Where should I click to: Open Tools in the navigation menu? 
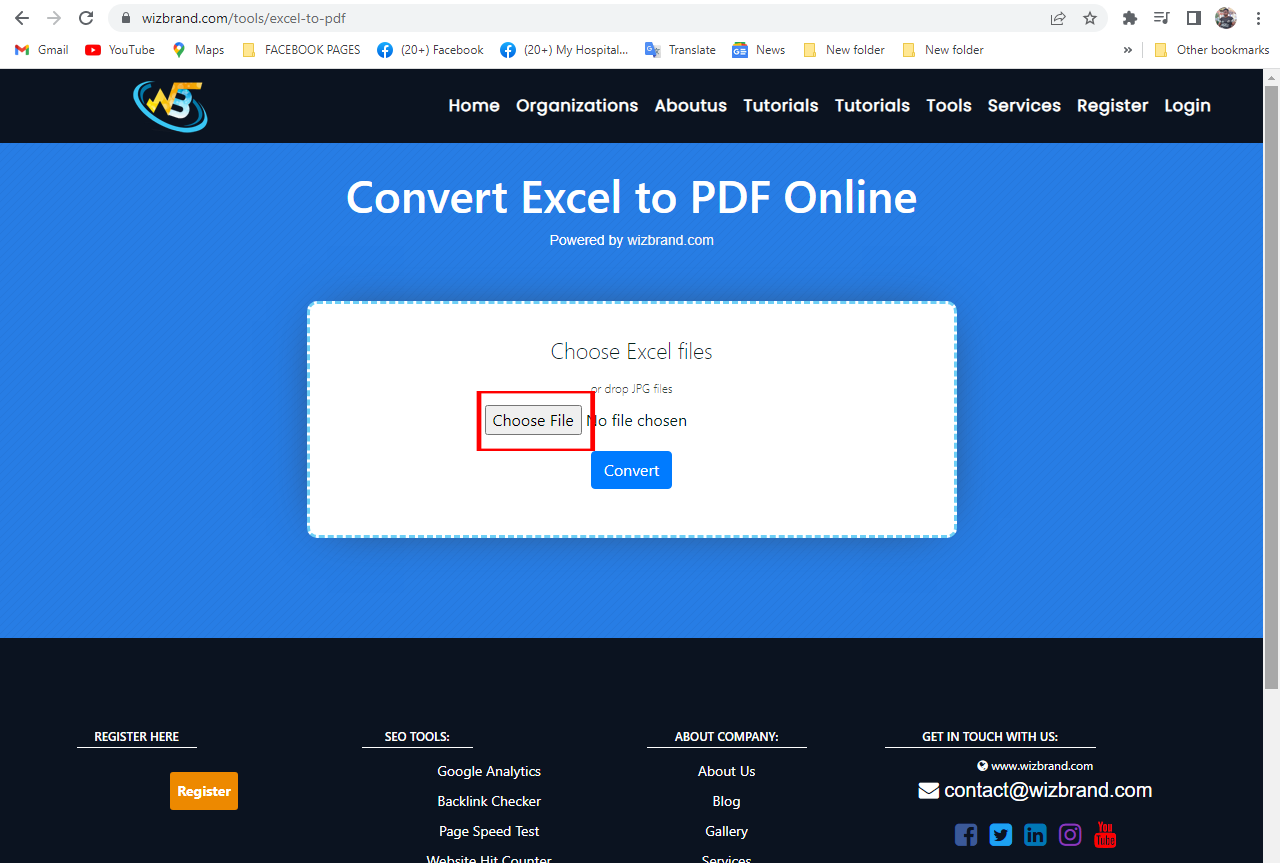(949, 105)
